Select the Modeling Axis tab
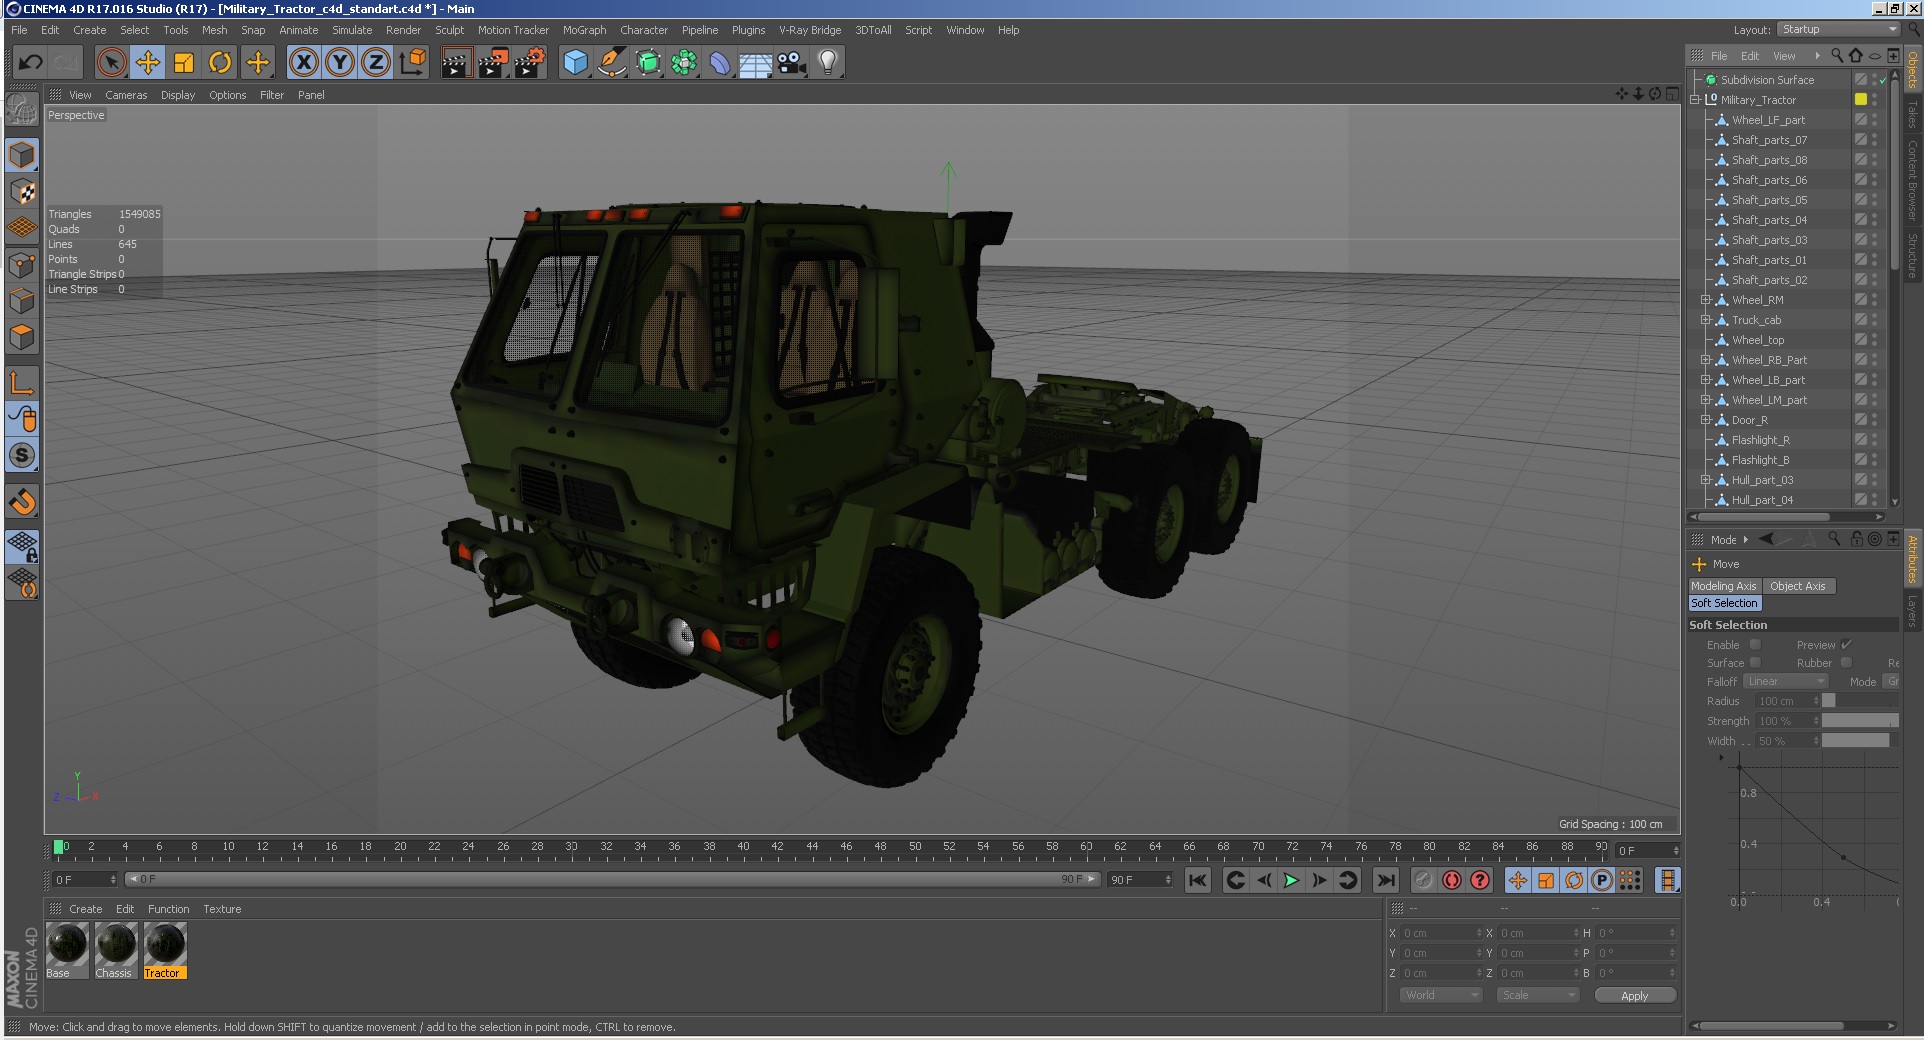1924x1040 pixels. [x=1724, y=586]
